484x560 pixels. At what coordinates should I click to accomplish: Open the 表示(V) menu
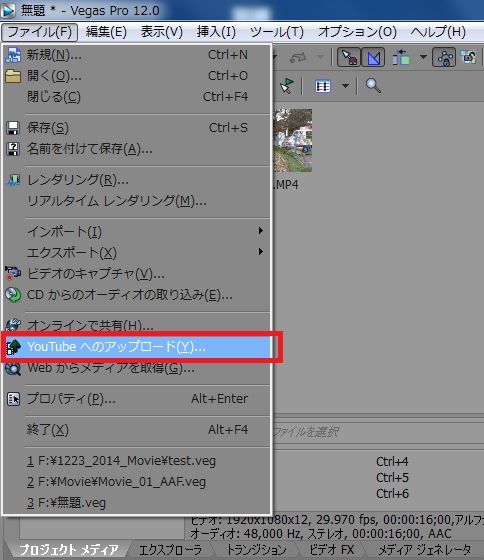pyautogui.click(x=161, y=32)
